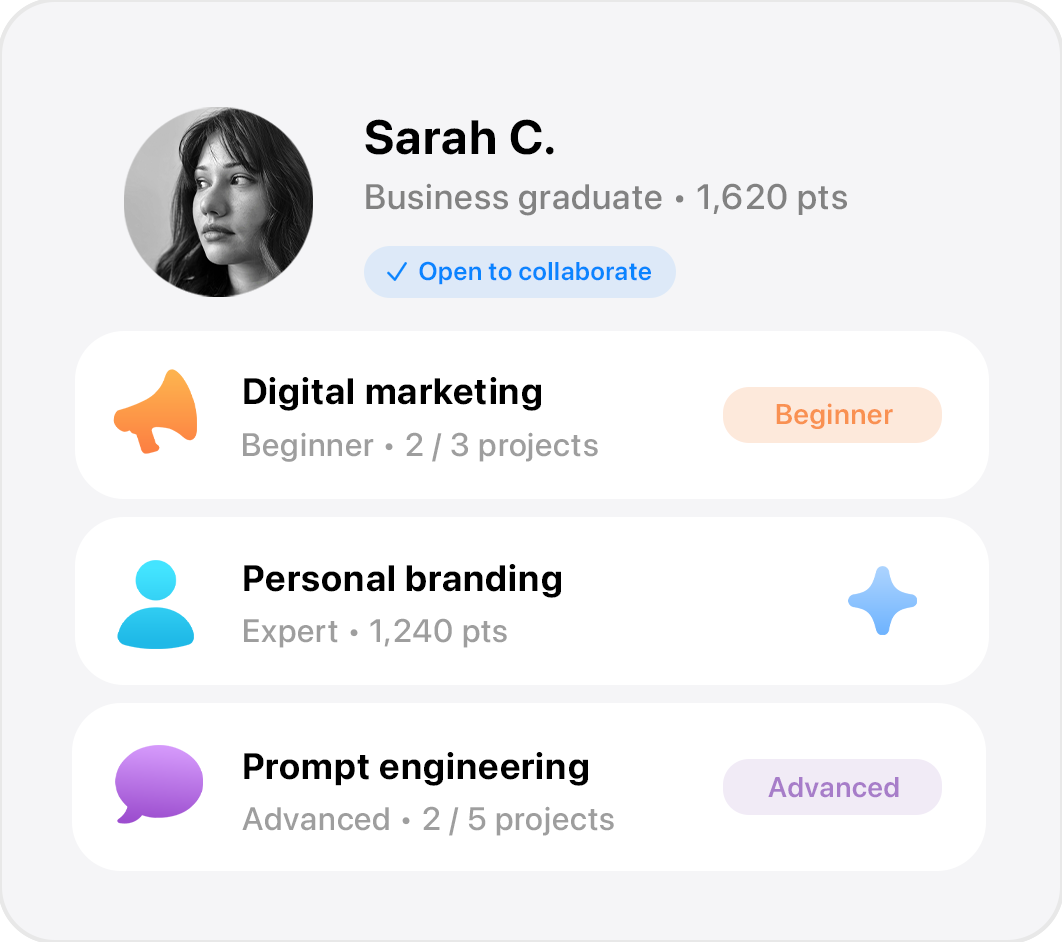1062x942 pixels.
Task: Click the Advanced 2 / 5 projects text
Action: [428, 819]
